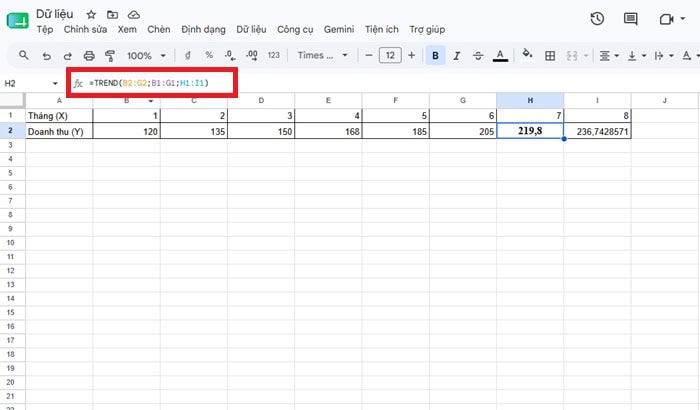Image resolution: width=700 pixels, height=410 pixels.
Task: Open the Dữ liệu menu
Action: point(251,29)
